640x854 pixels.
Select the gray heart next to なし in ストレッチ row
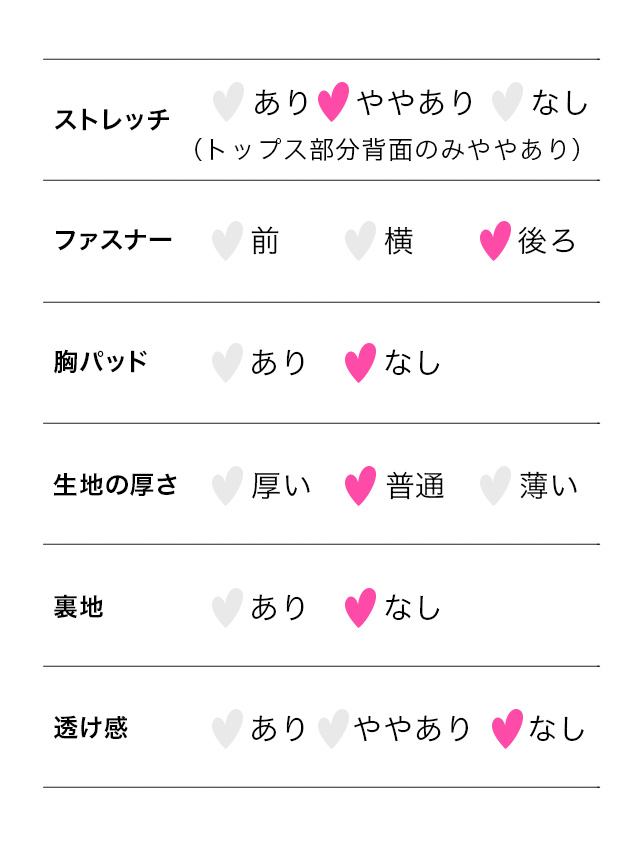(507, 102)
